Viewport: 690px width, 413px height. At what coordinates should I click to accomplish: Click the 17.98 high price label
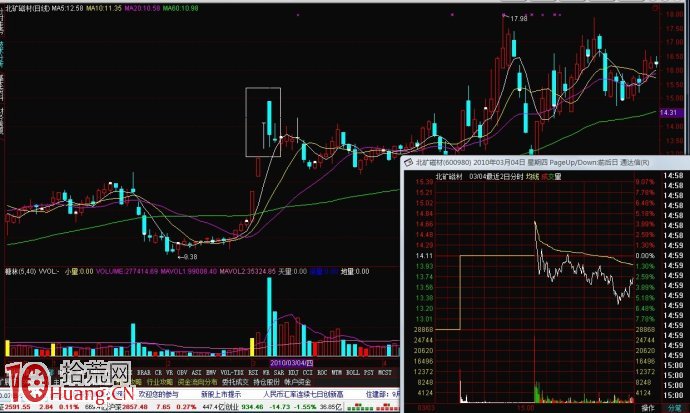[518, 18]
